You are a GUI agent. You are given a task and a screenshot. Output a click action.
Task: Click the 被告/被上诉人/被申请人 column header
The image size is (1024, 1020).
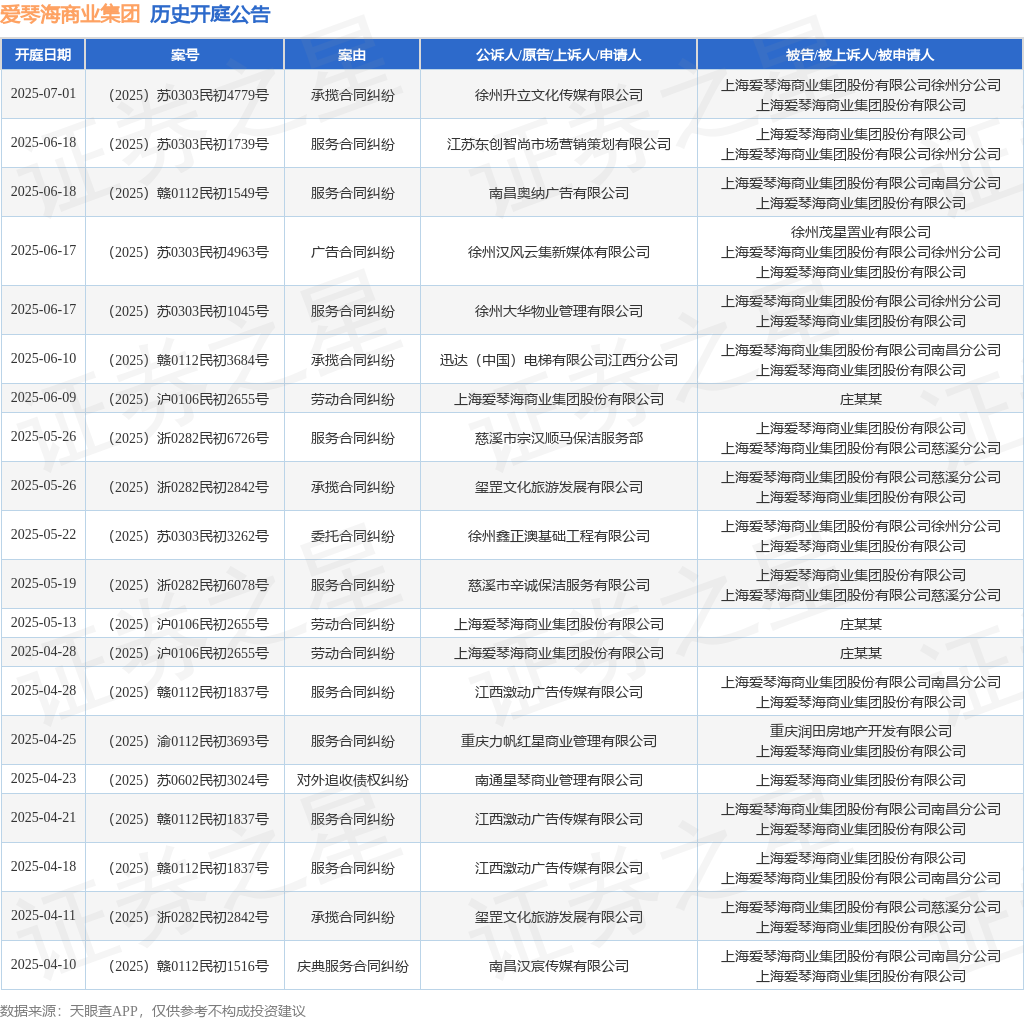860,55
